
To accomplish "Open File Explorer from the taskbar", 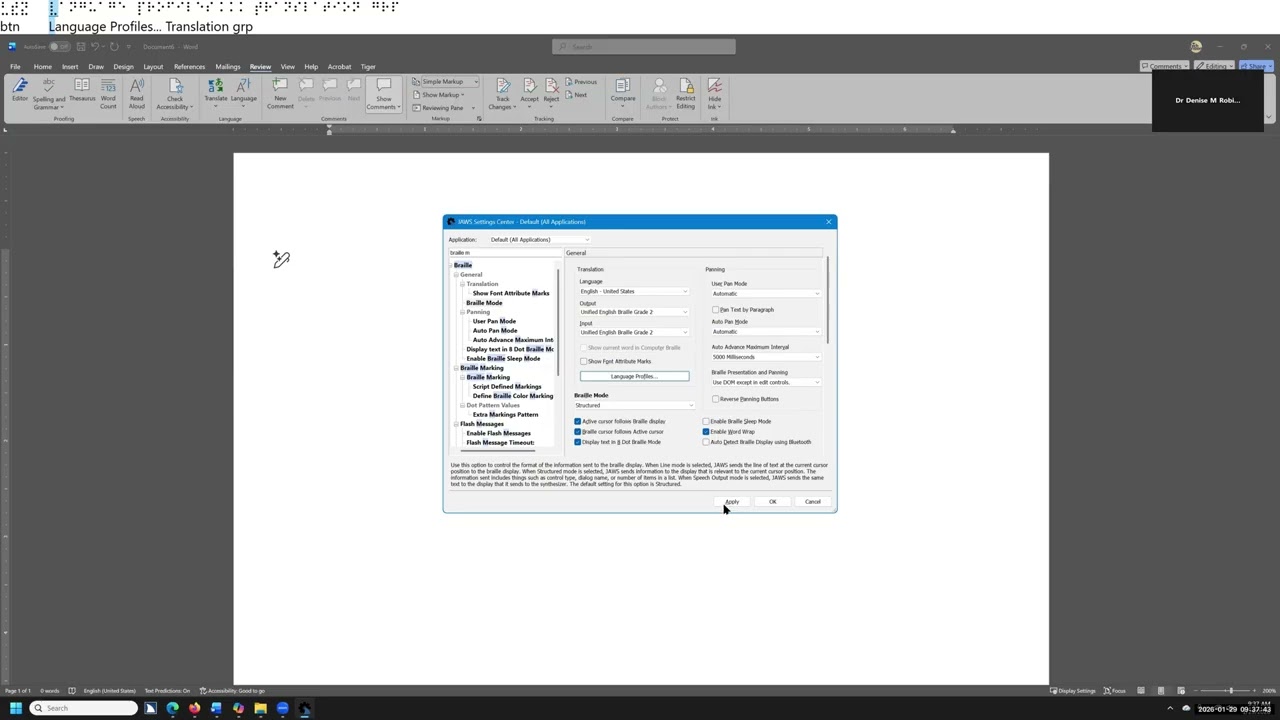I will click(260, 708).
